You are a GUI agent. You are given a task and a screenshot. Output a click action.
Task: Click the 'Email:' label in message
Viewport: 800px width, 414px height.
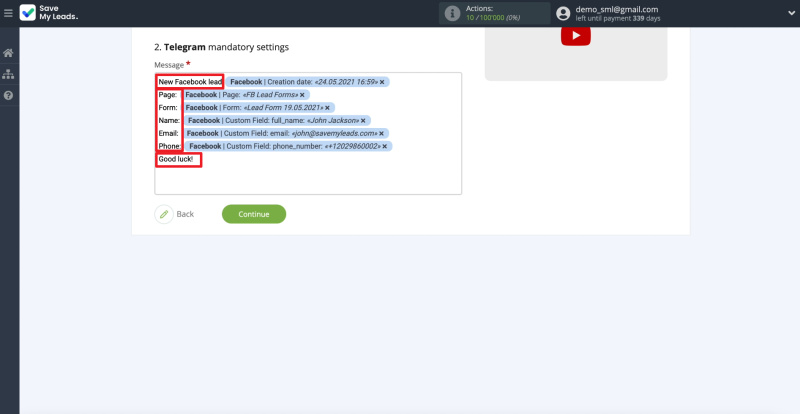(168, 134)
